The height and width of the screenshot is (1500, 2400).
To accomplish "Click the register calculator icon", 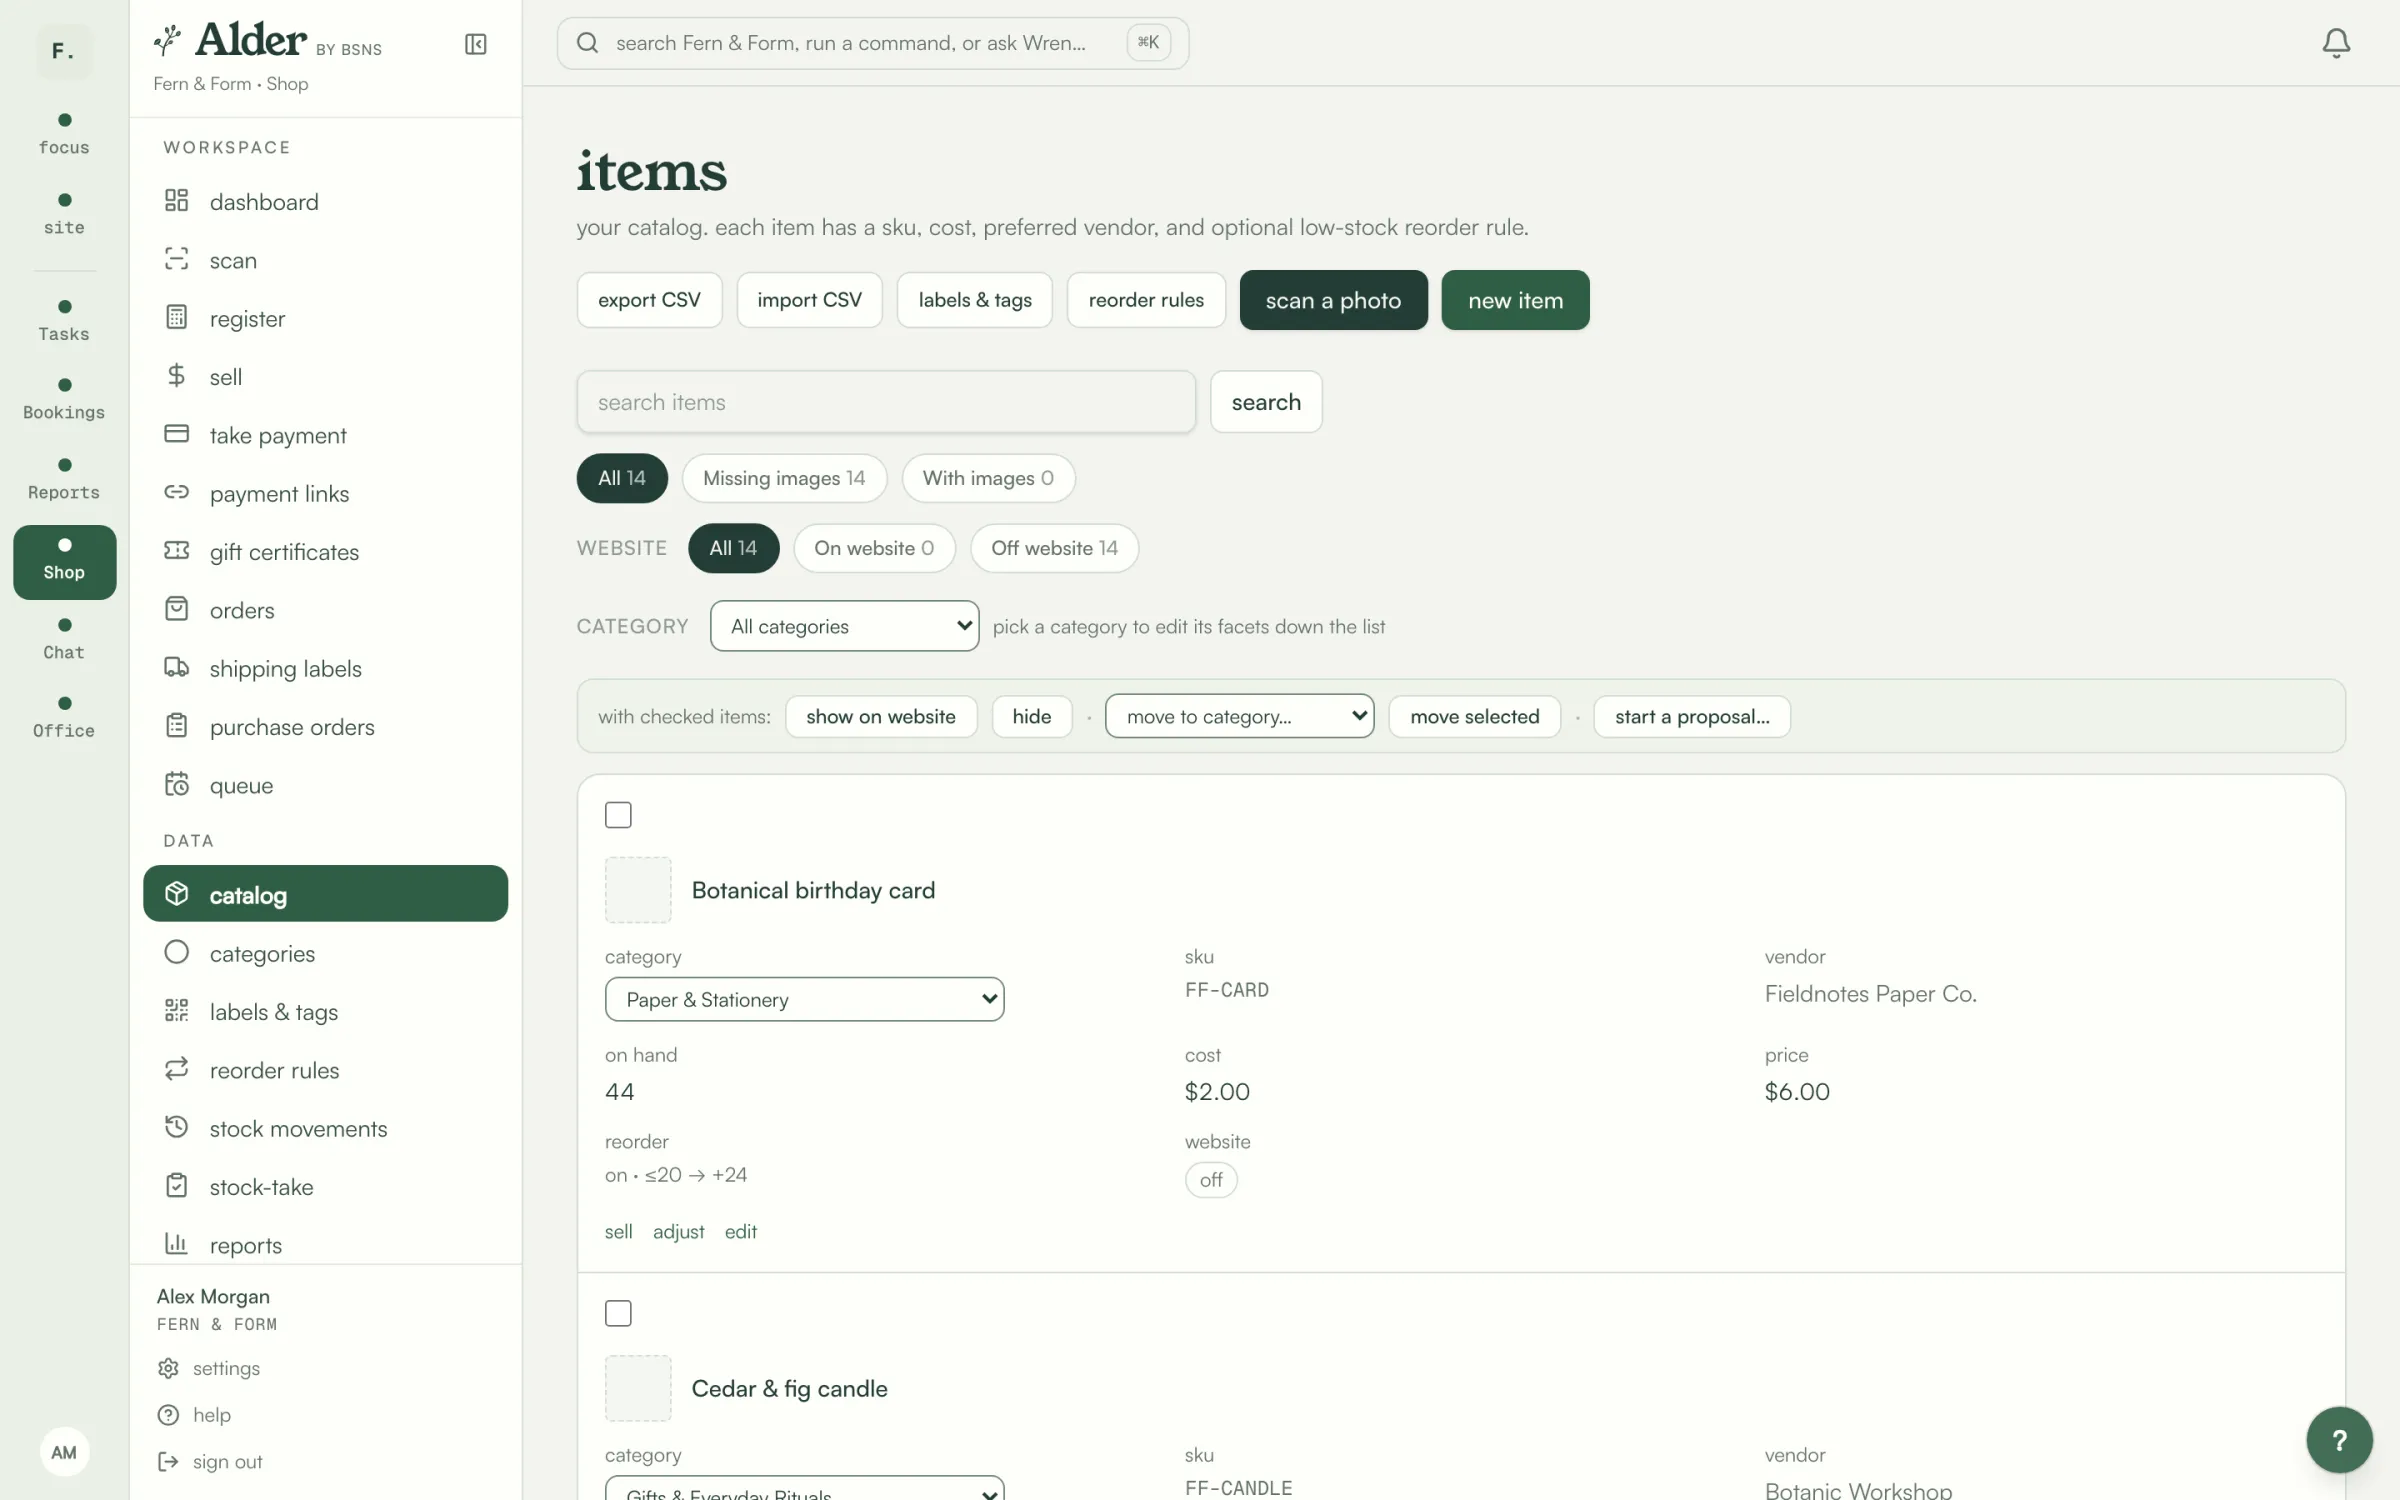I will pos(176,317).
